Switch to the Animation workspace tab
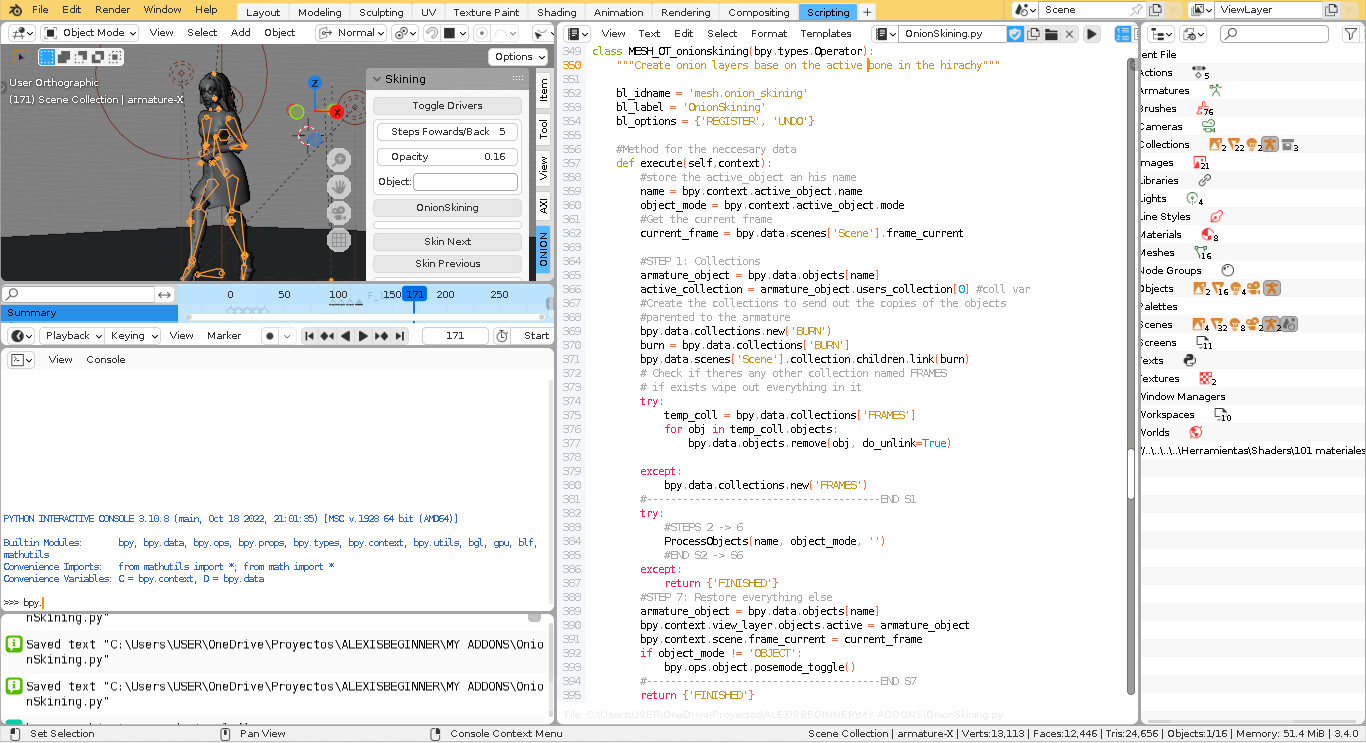1366x743 pixels. [618, 12]
